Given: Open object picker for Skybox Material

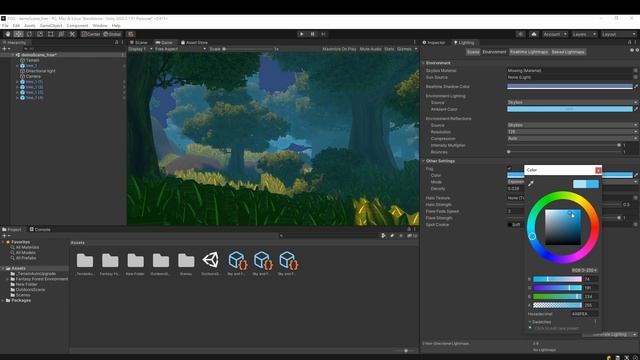Looking at the screenshot, I should [636, 71].
